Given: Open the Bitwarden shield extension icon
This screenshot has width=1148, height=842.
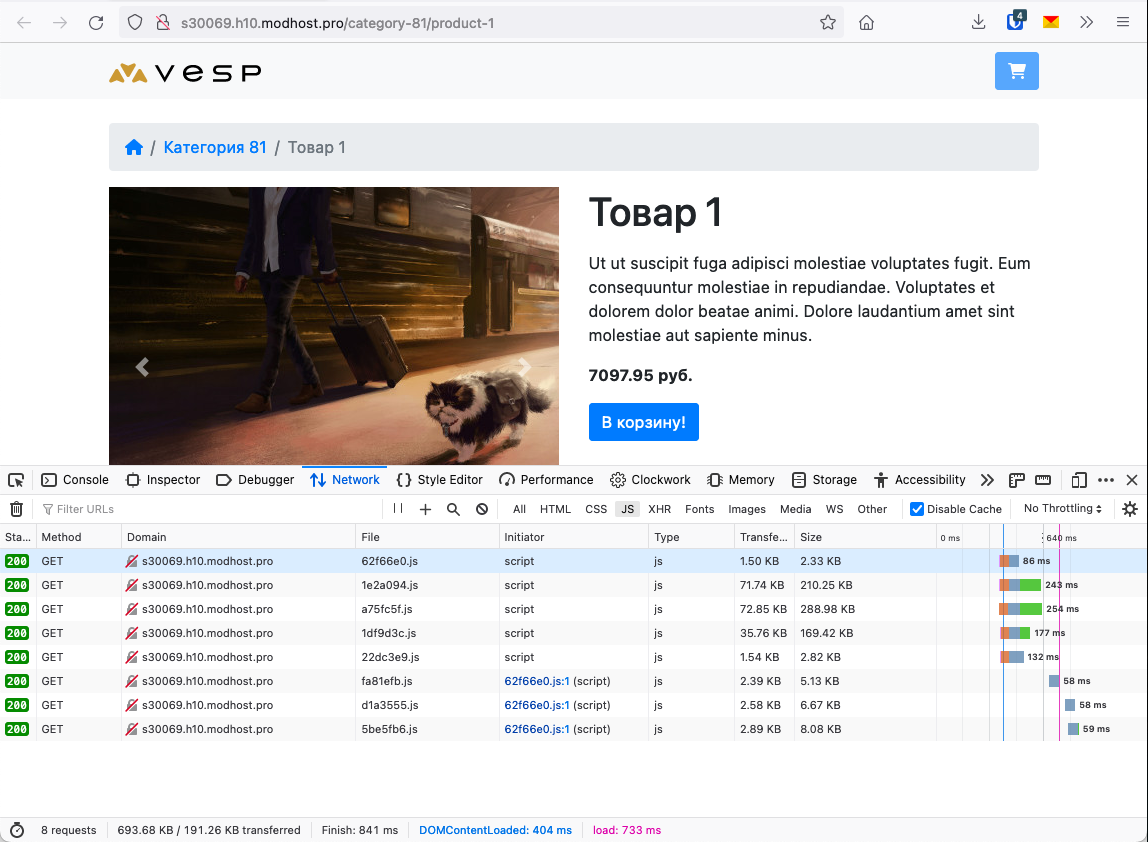Looking at the screenshot, I should pos(1015,21).
